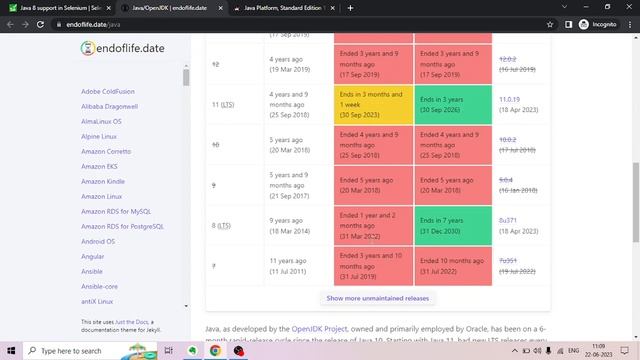
Task: Click the volume speaker tray icon
Action: 537,351
